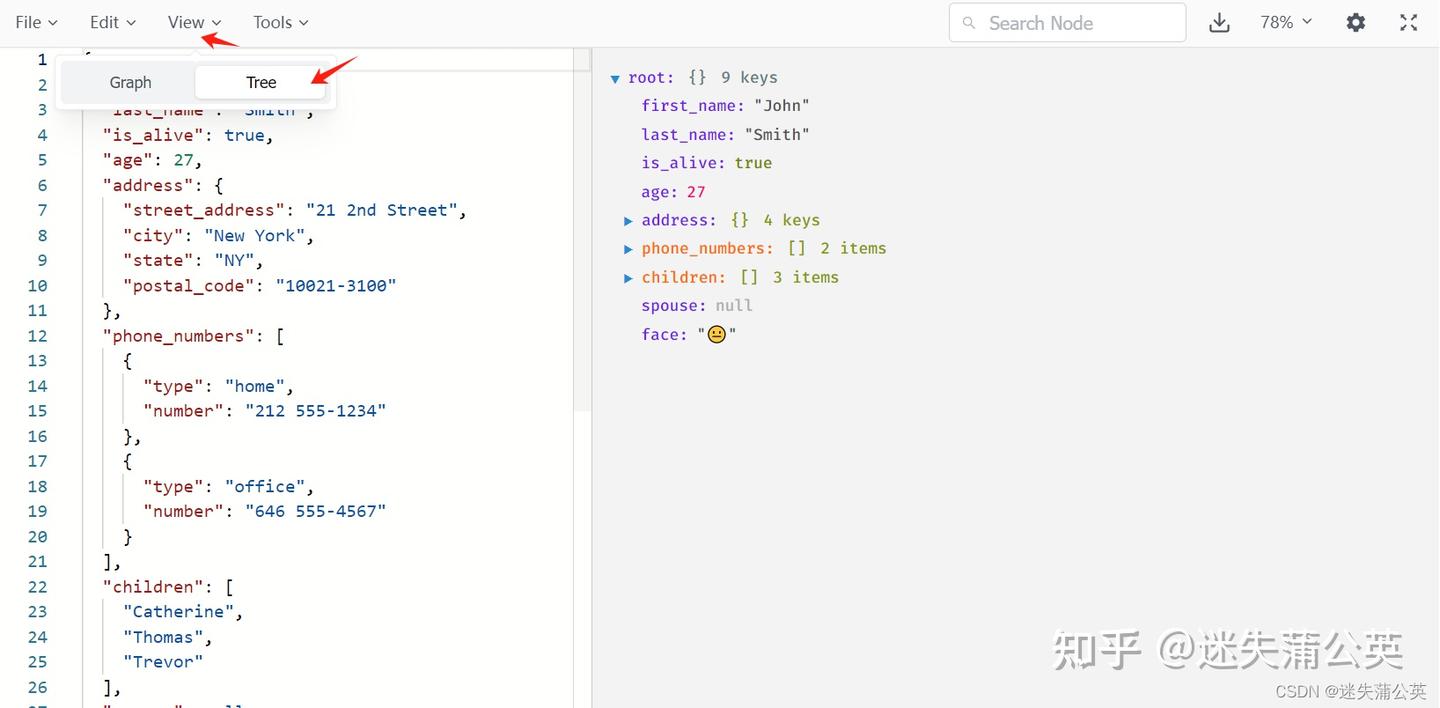This screenshot has height=708, width=1440.
Task: Expand the address node
Action: pyautogui.click(x=628, y=220)
